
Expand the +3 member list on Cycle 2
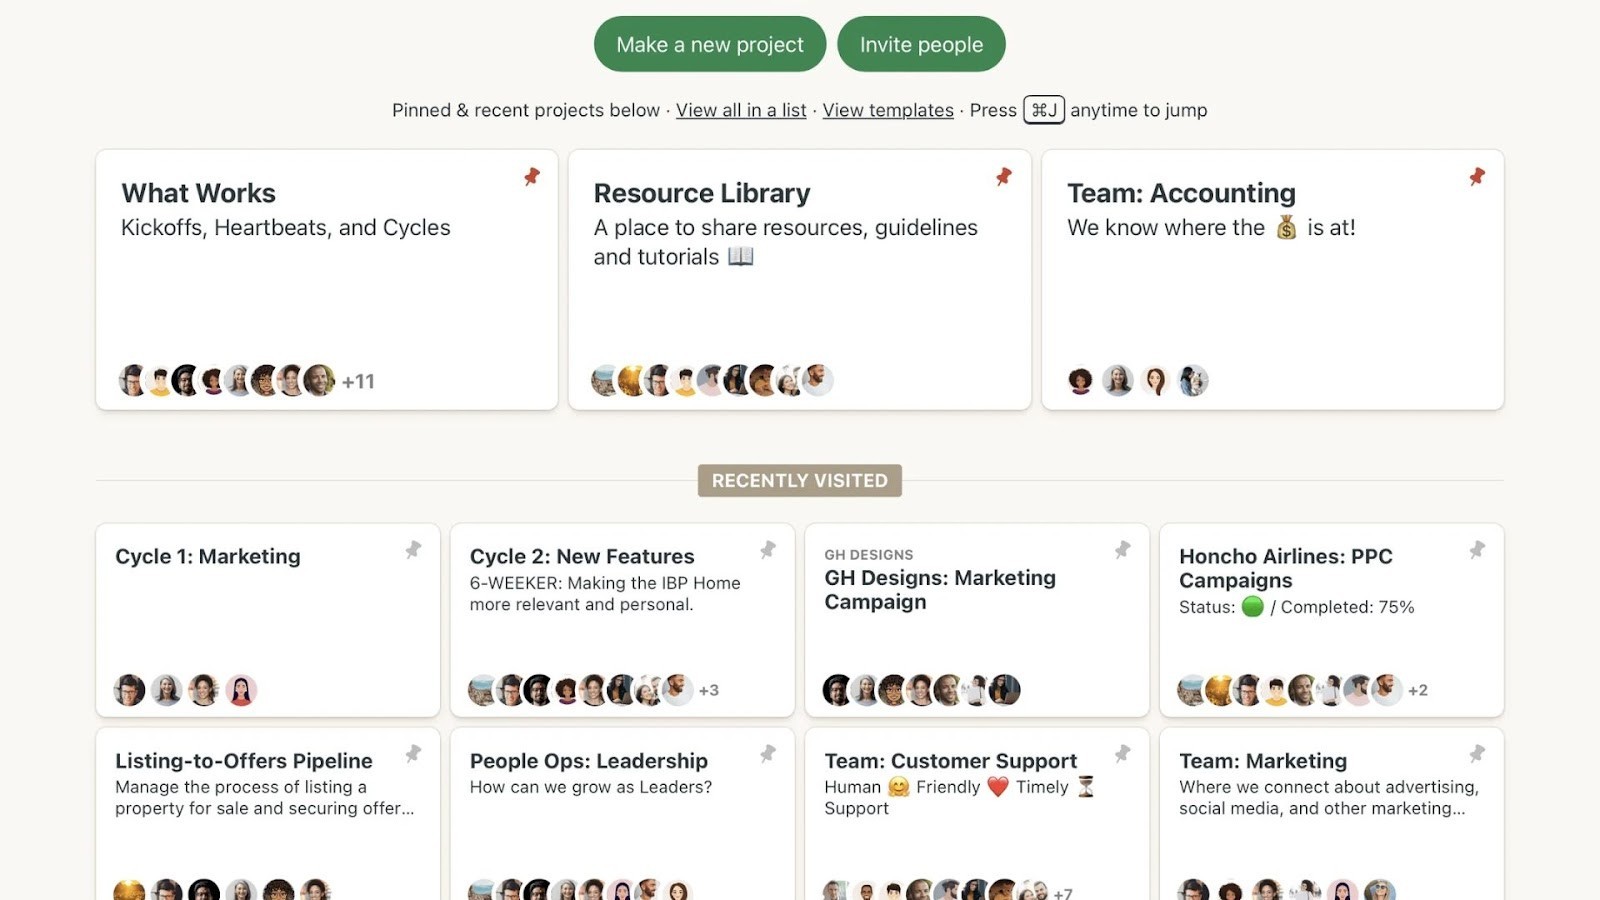(710, 690)
